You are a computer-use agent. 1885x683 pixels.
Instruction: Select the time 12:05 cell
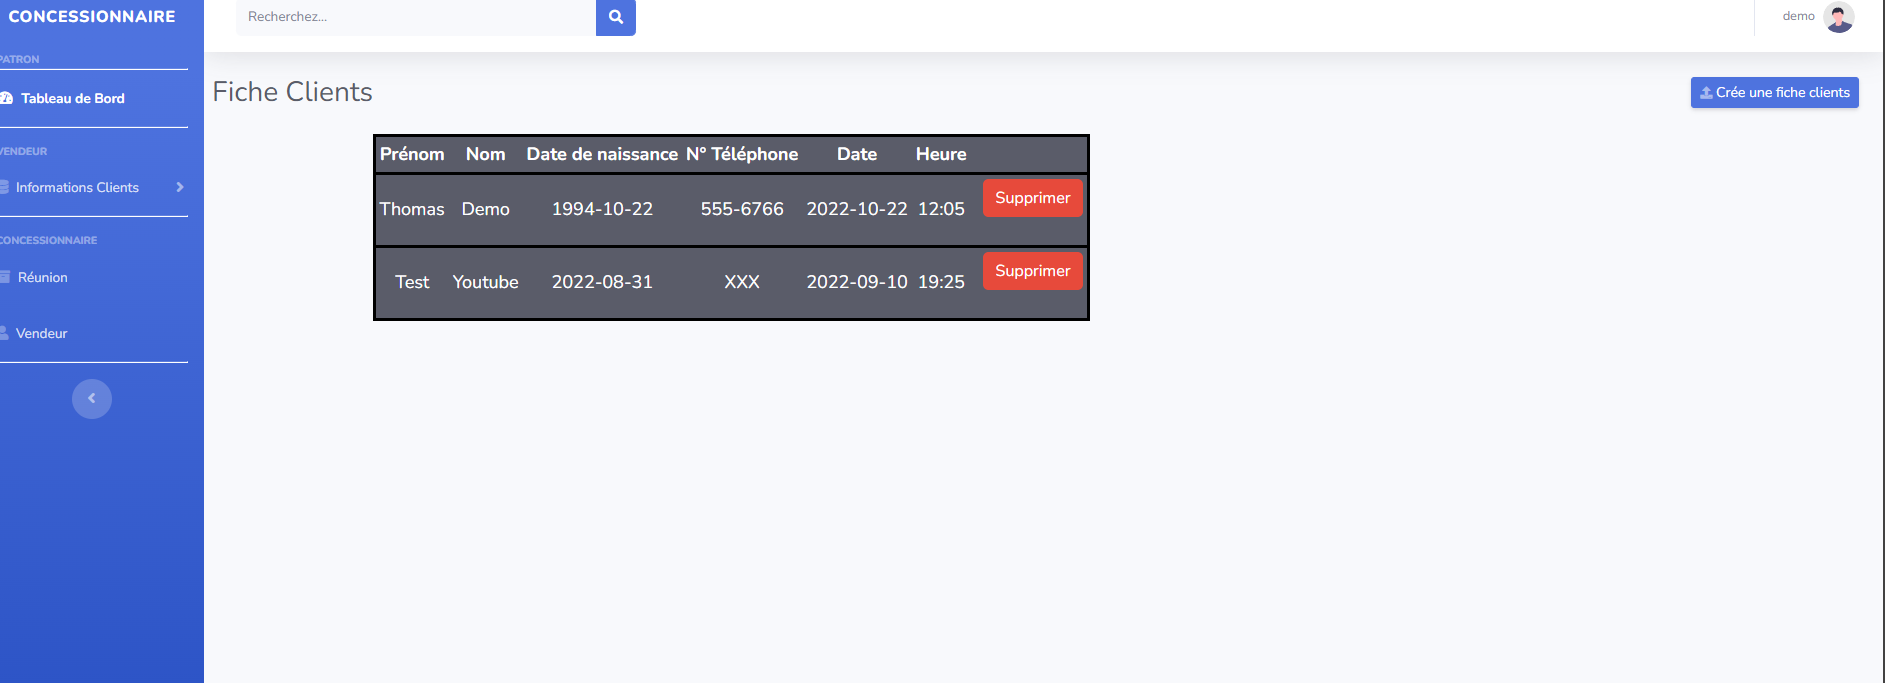pyautogui.click(x=941, y=209)
